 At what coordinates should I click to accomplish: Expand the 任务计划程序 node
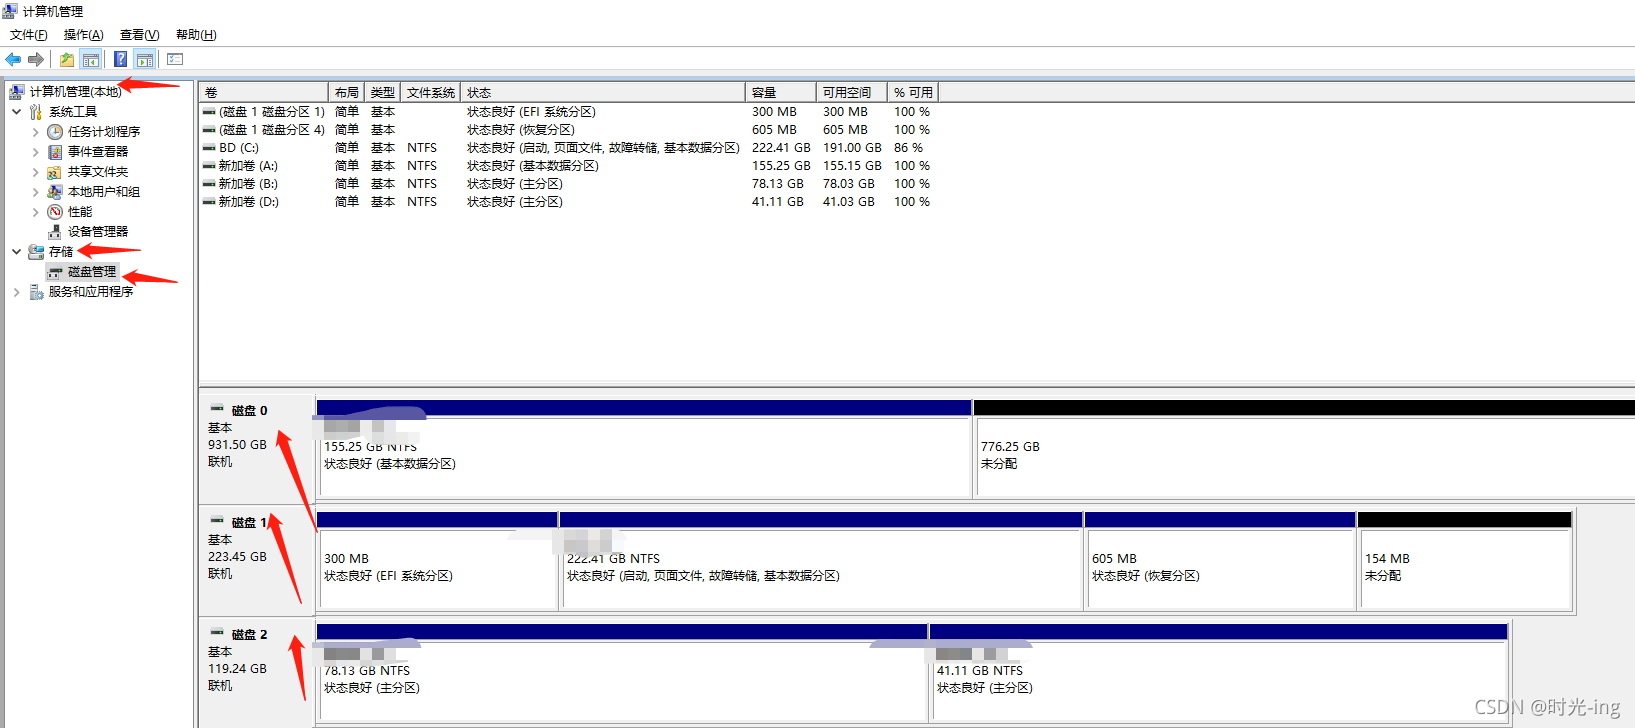[35, 132]
